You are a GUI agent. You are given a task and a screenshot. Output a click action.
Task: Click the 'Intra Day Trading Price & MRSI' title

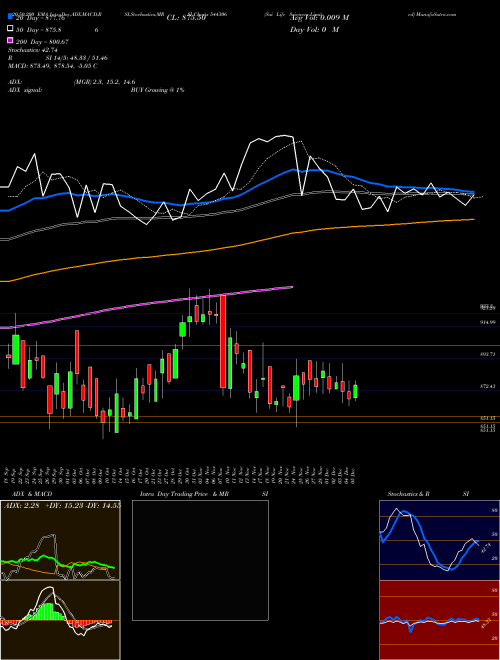pos(204,494)
